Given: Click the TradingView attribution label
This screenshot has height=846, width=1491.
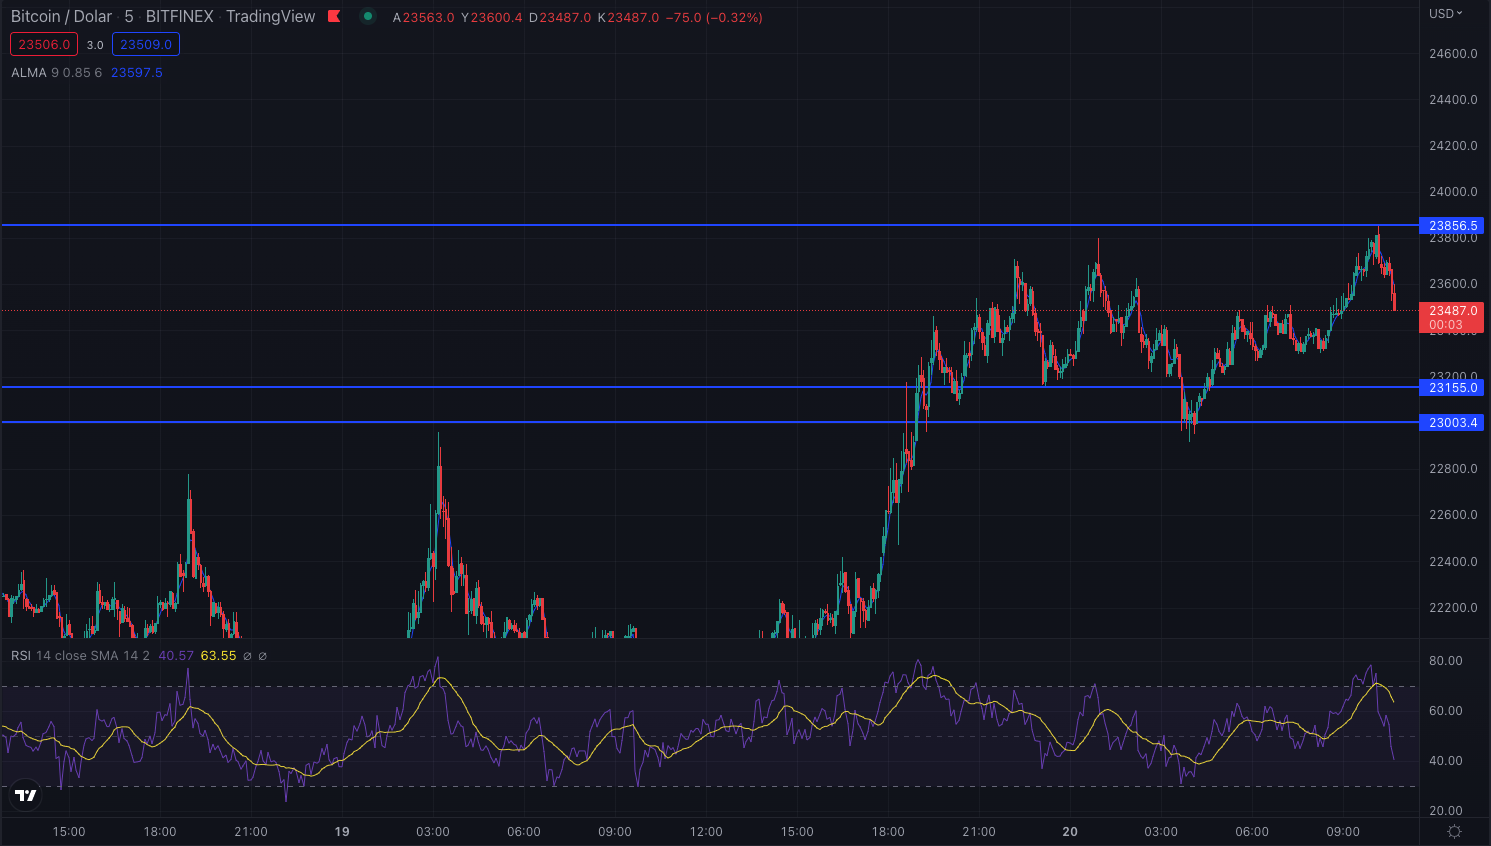Looking at the screenshot, I should [270, 16].
